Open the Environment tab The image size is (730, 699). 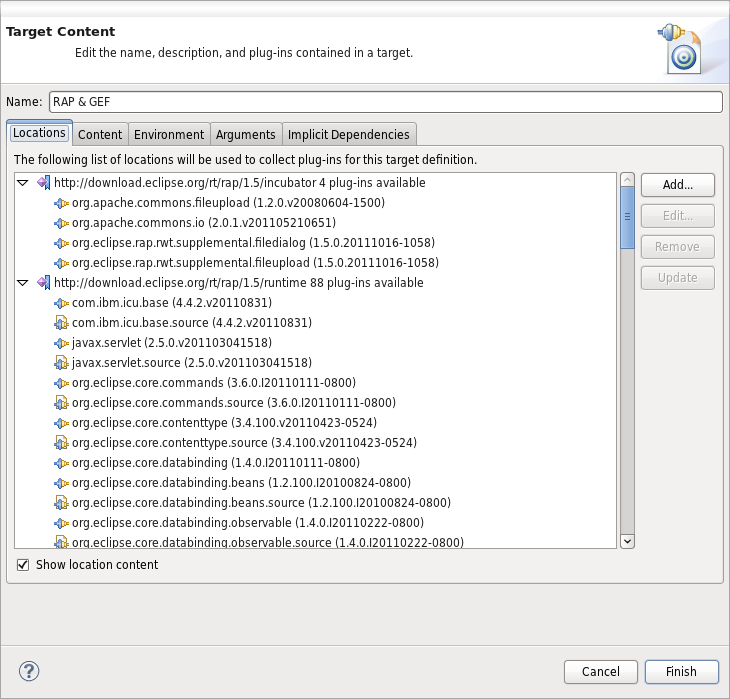[x=169, y=135]
